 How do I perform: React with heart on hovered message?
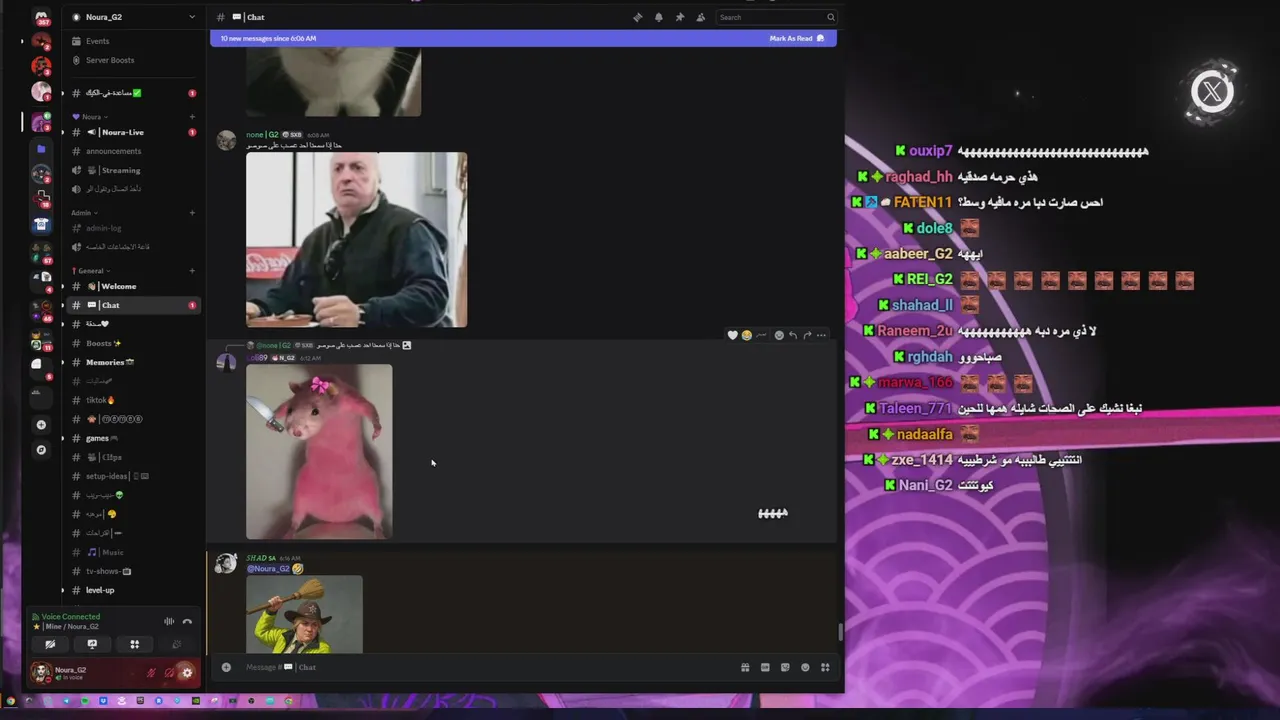coord(732,335)
